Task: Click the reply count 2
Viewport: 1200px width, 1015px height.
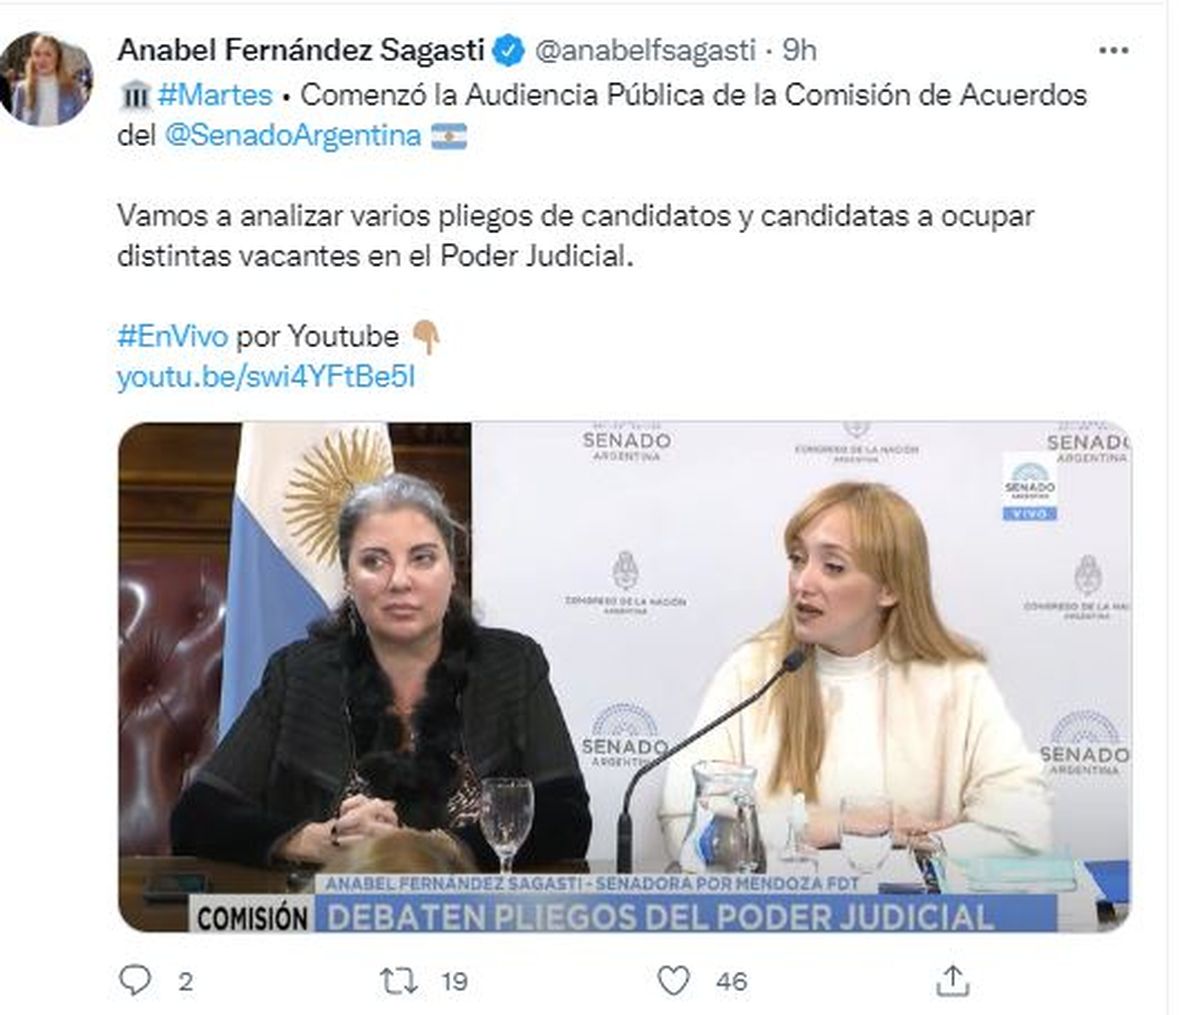Action: [185, 981]
